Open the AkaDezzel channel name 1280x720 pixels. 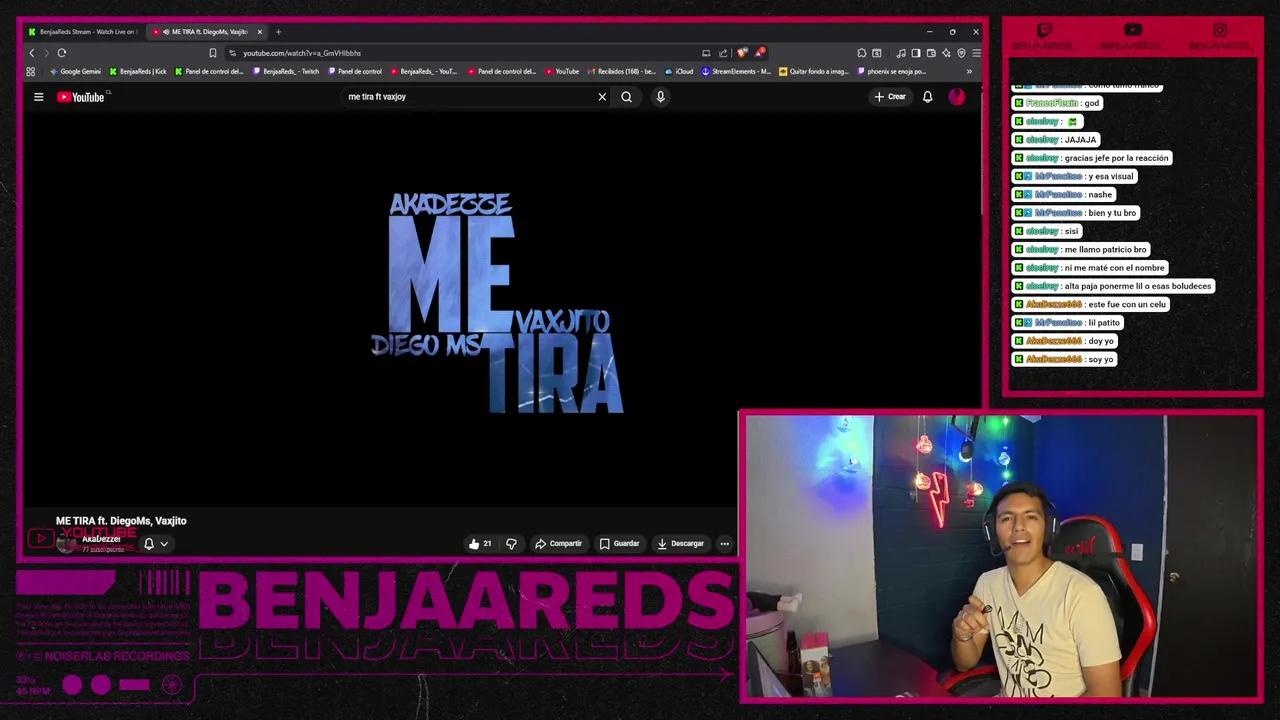(x=101, y=539)
